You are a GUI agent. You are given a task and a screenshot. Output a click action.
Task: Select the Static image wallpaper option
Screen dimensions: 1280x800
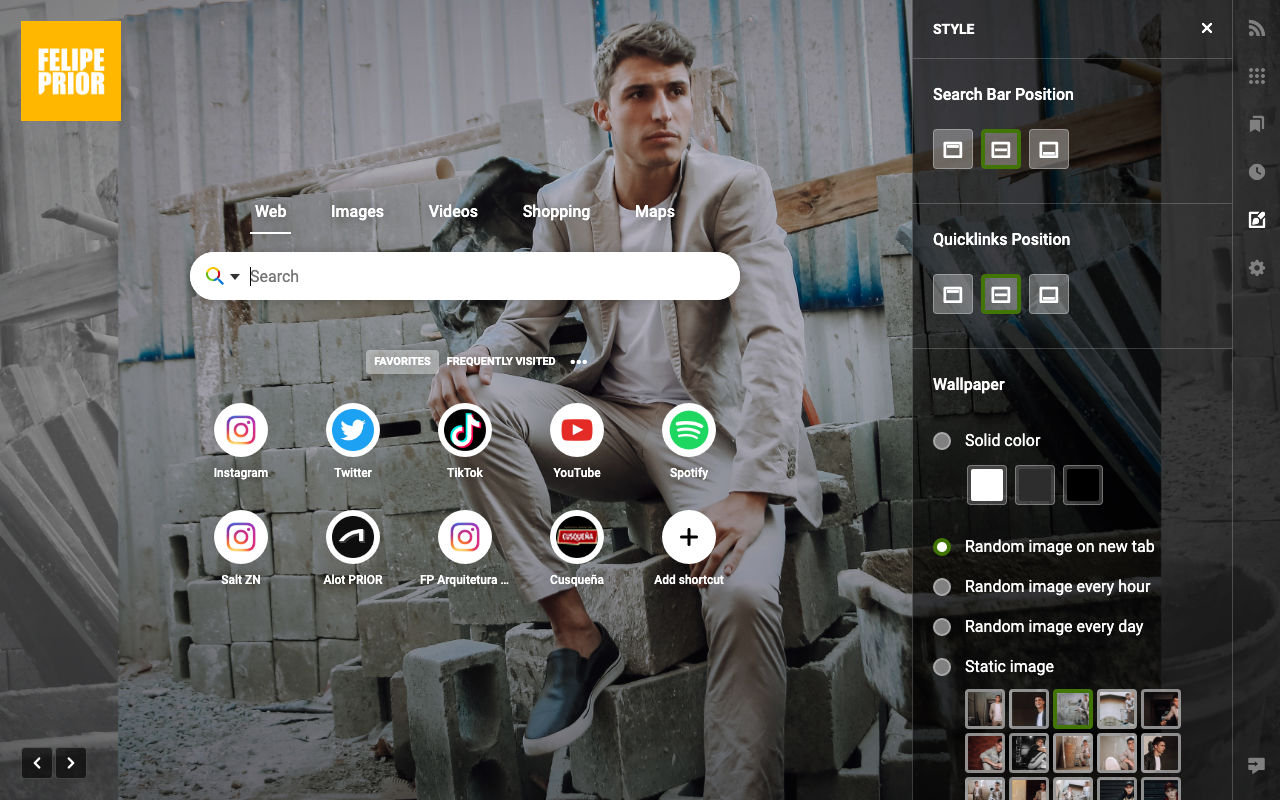pos(942,667)
